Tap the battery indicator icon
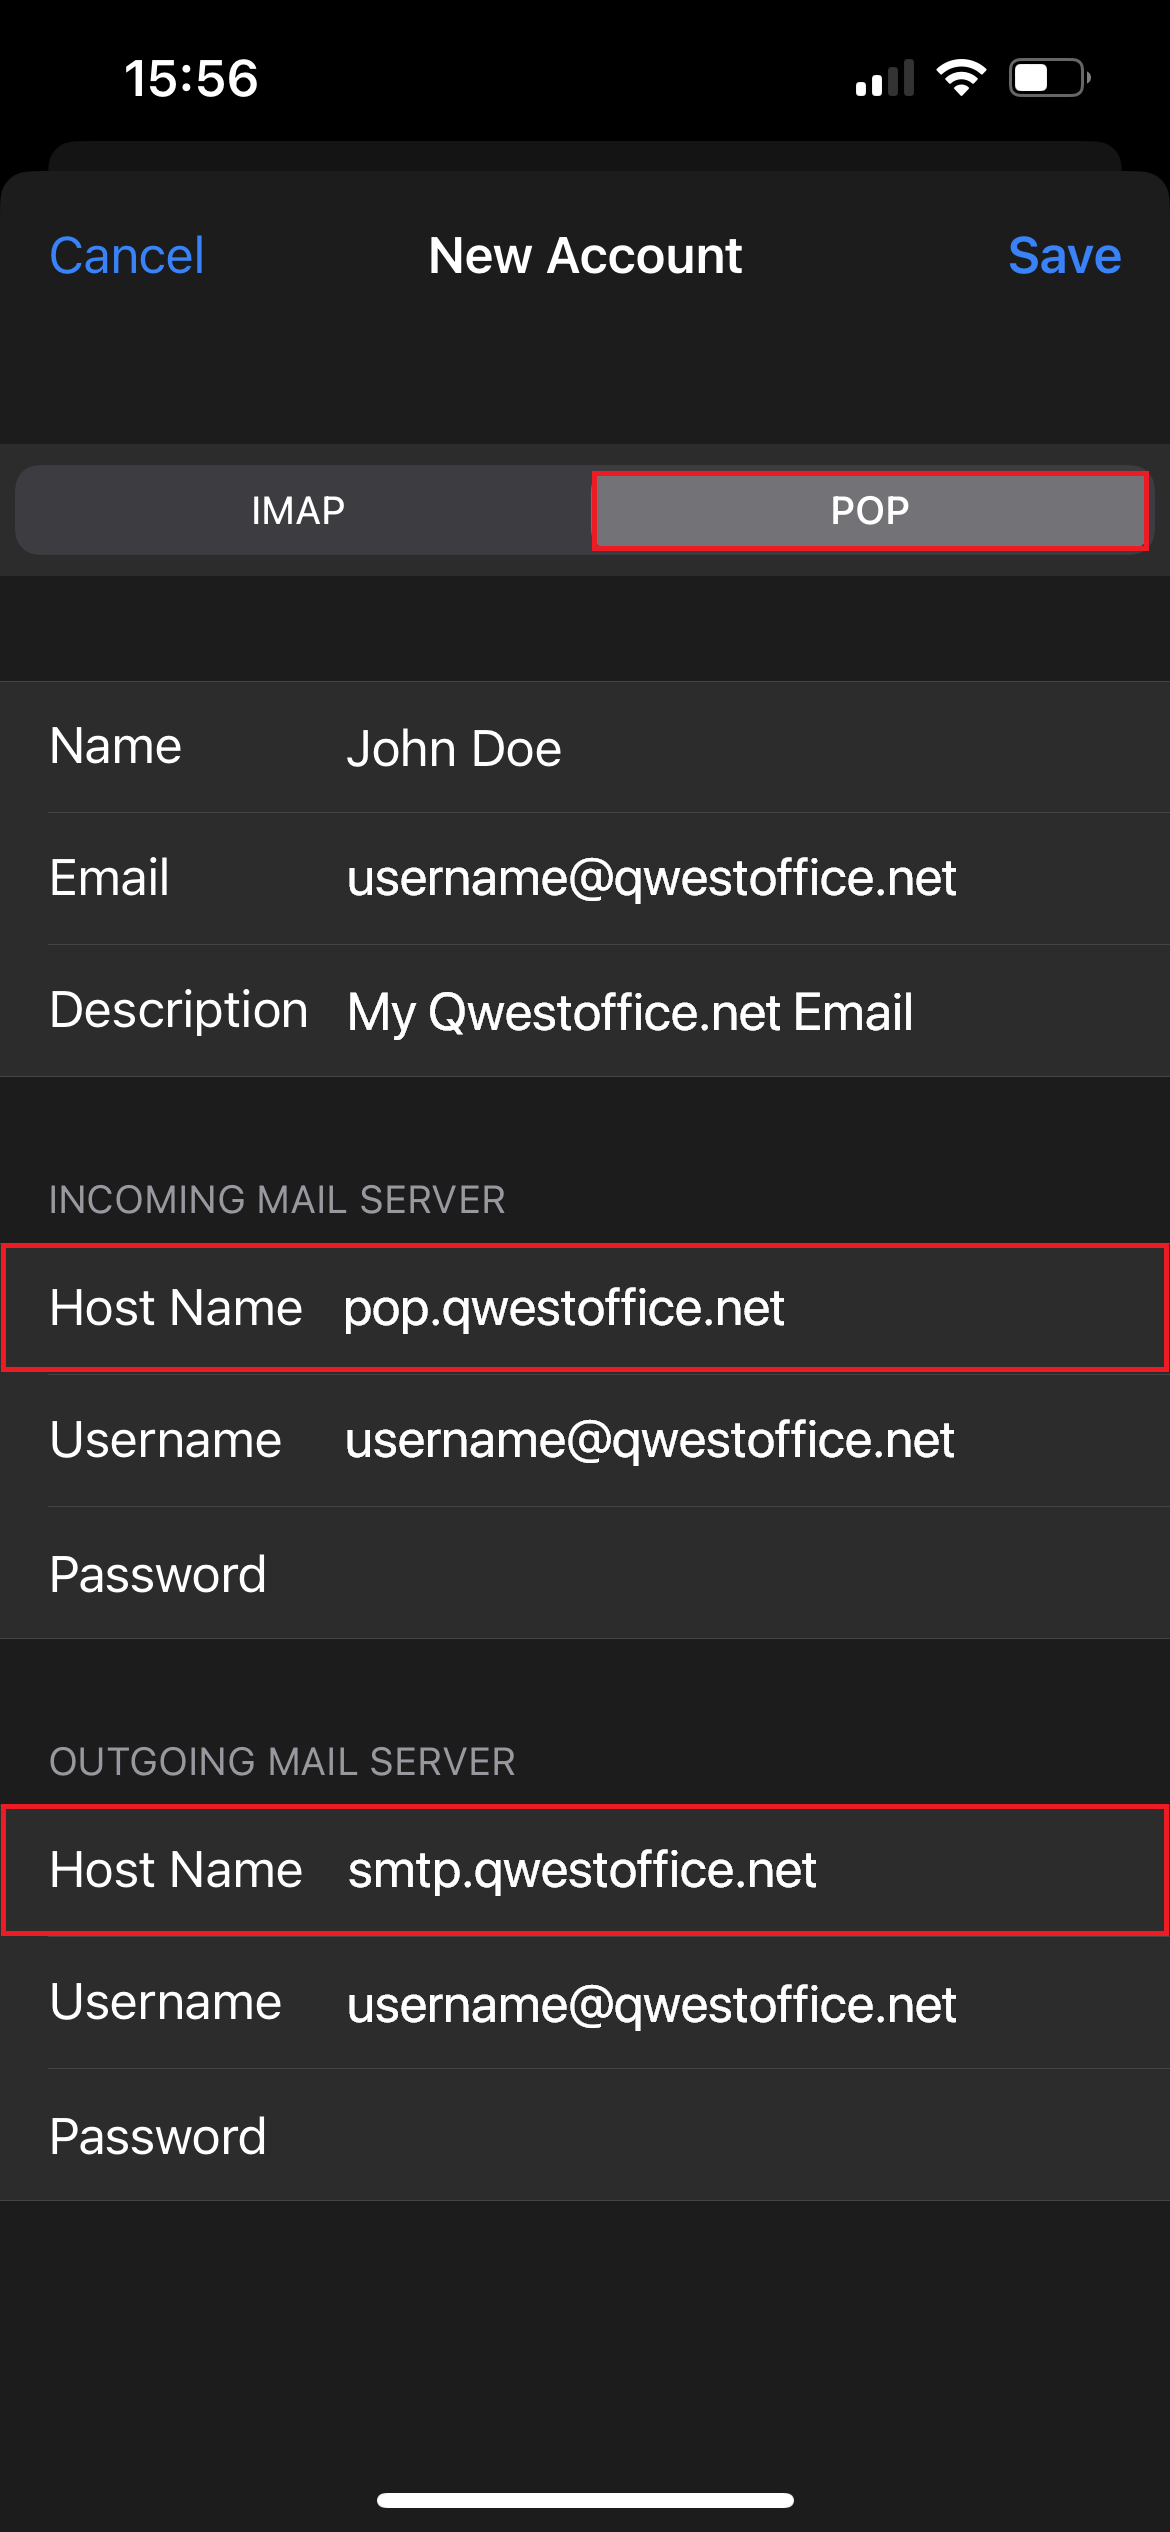 click(1048, 78)
